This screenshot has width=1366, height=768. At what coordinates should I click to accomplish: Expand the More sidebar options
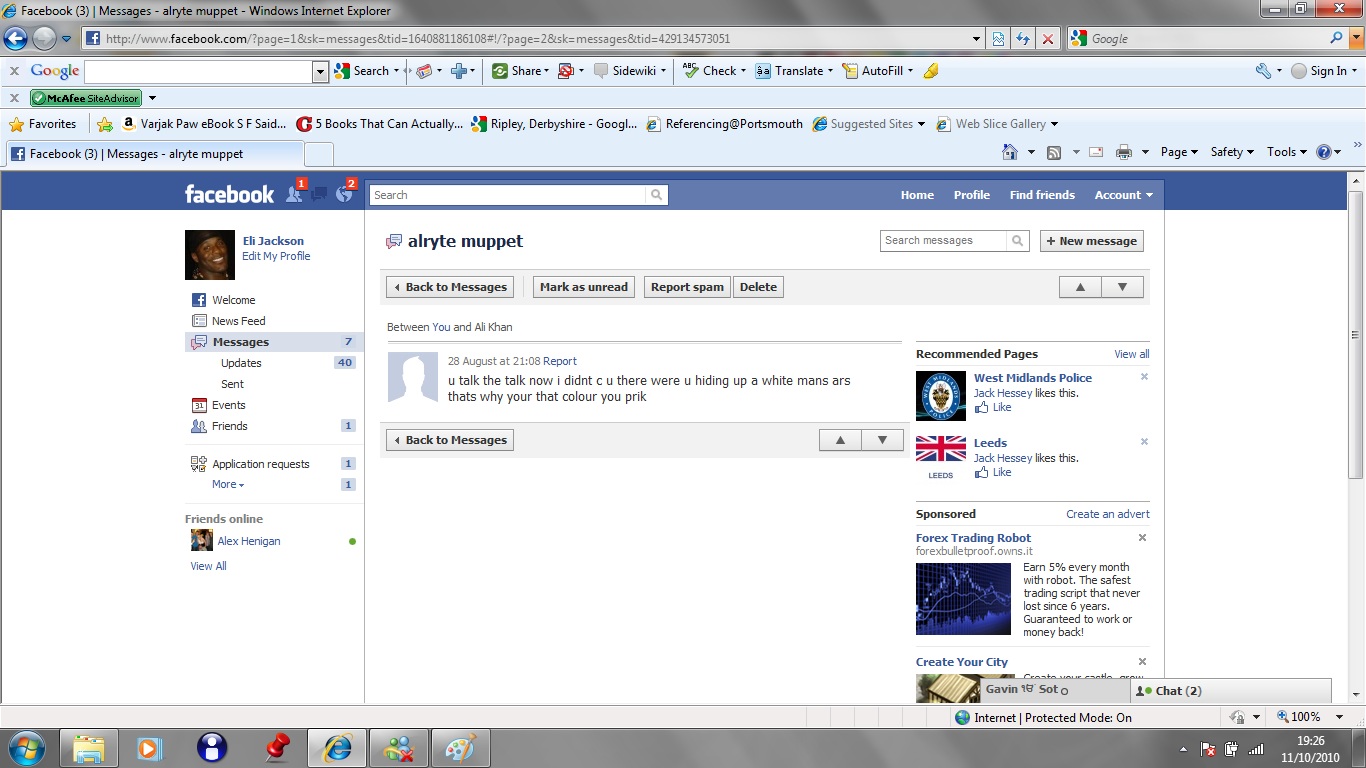click(x=227, y=484)
